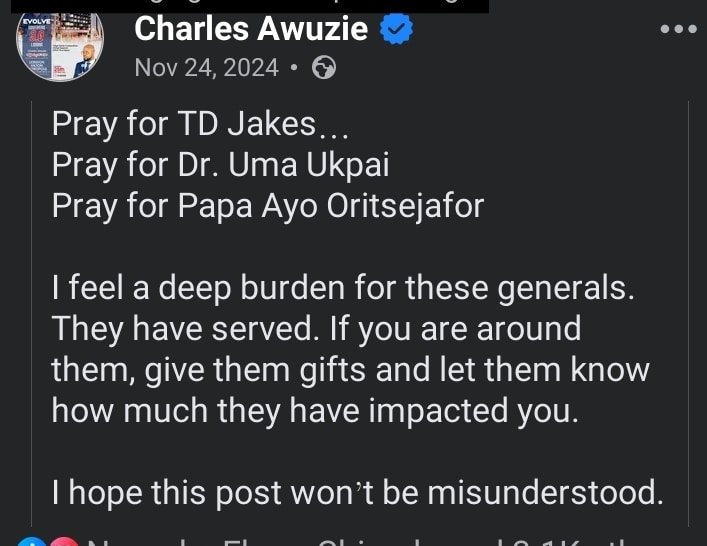Click the line starting 'They have served'
This screenshot has height=546, width=707.
pos(316,328)
